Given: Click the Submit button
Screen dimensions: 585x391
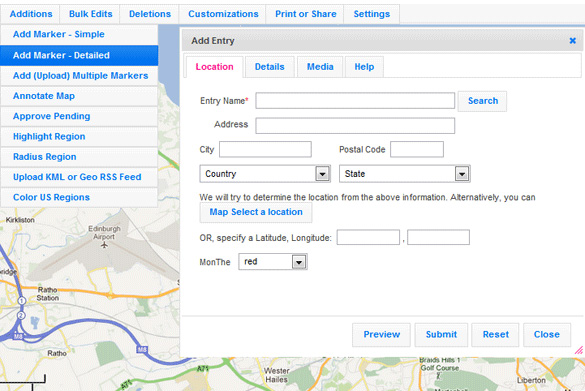Looking at the screenshot, I should click(441, 334).
